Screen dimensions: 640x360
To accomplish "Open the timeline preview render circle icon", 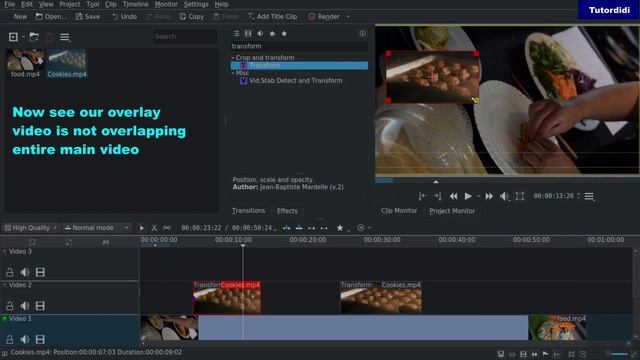I will [361, 228].
